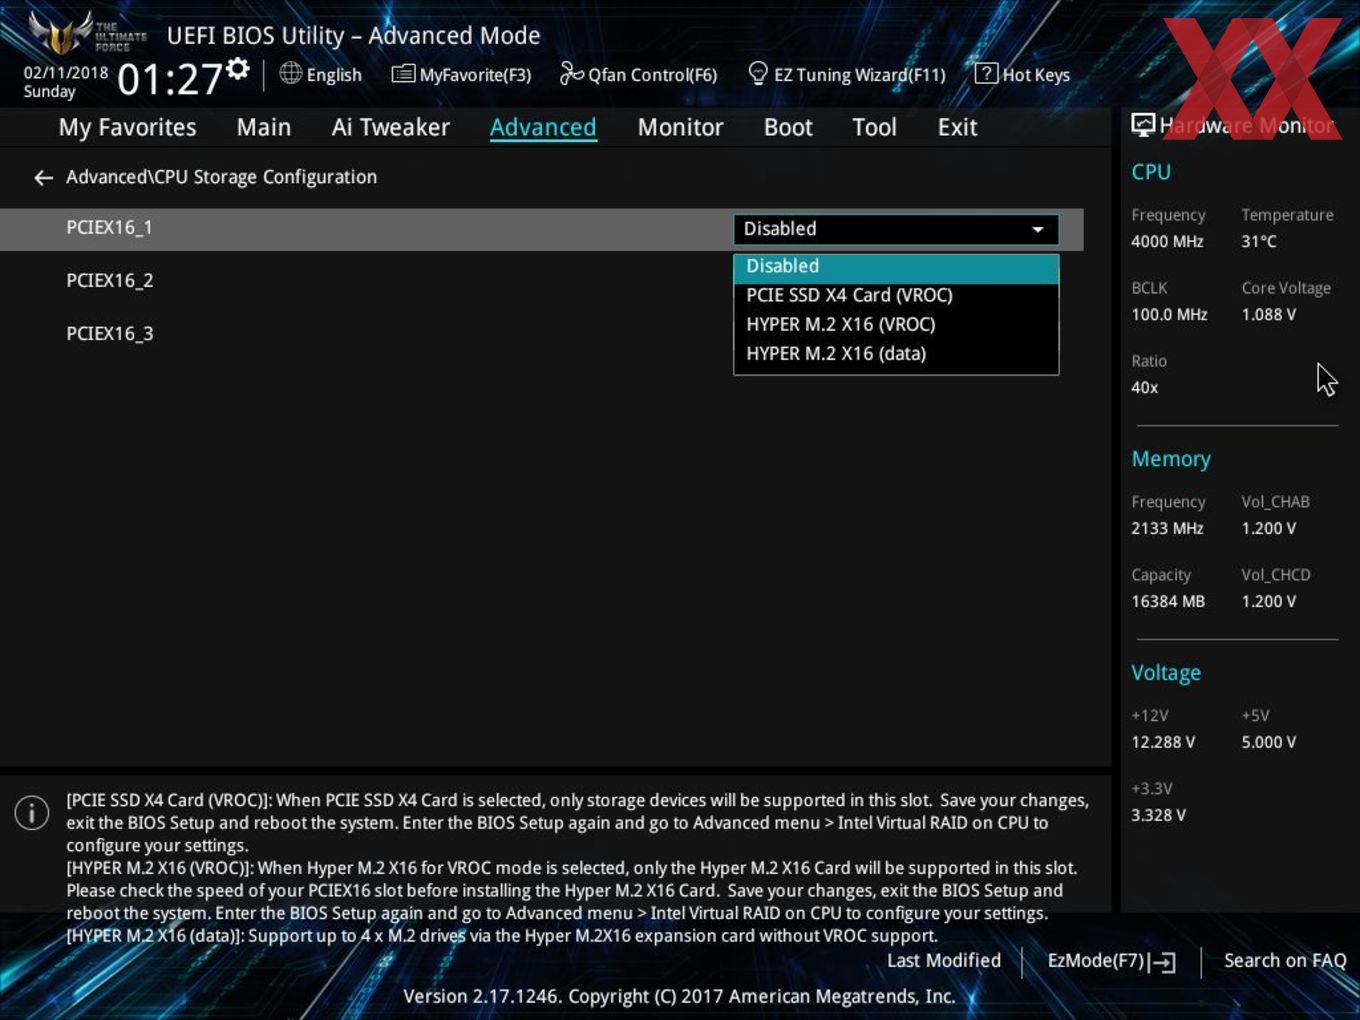Click the back arrow beside Advanced\CPU Storage Configuration

pyautogui.click(x=43, y=178)
